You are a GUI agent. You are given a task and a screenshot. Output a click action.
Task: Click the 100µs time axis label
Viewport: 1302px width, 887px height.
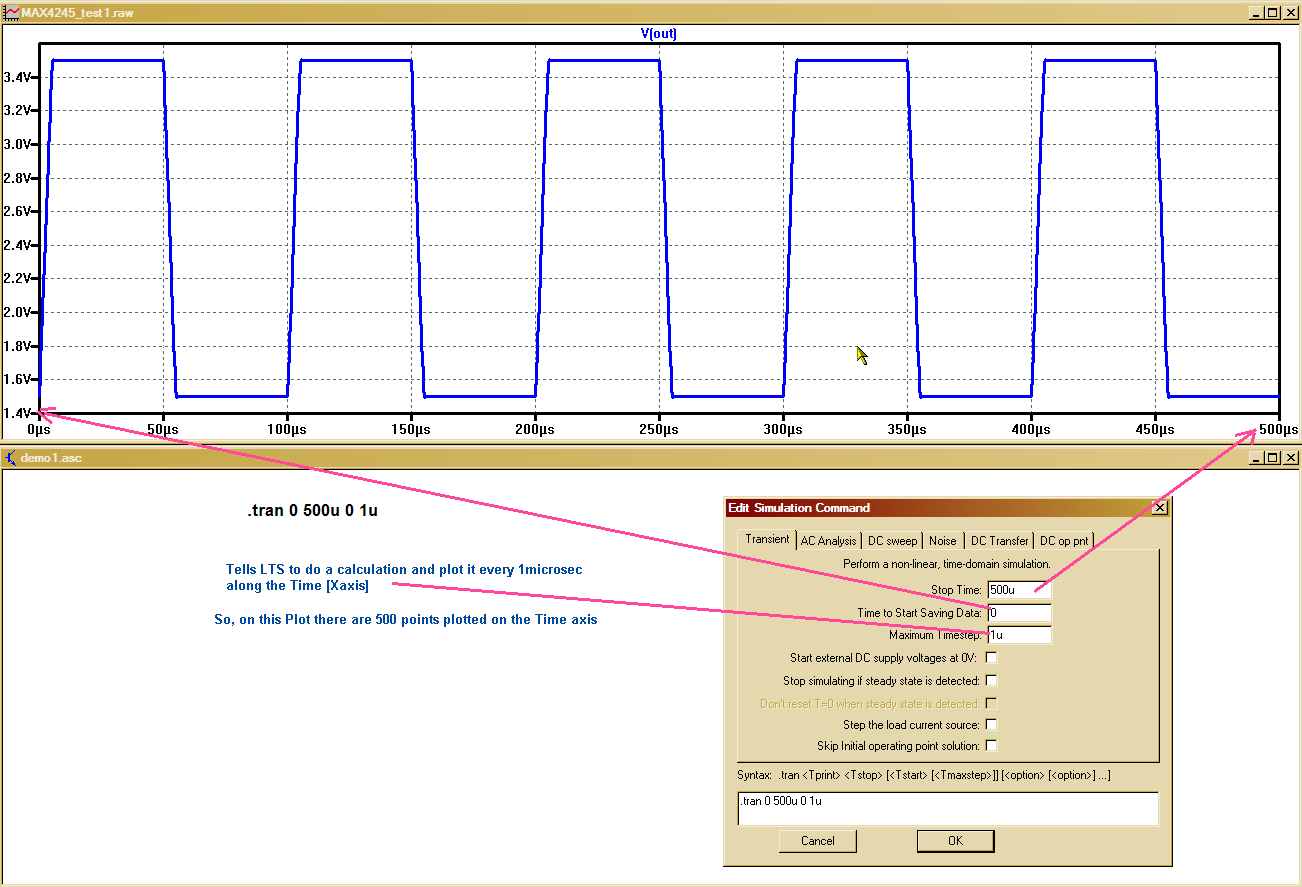pyautogui.click(x=287, y=429)
